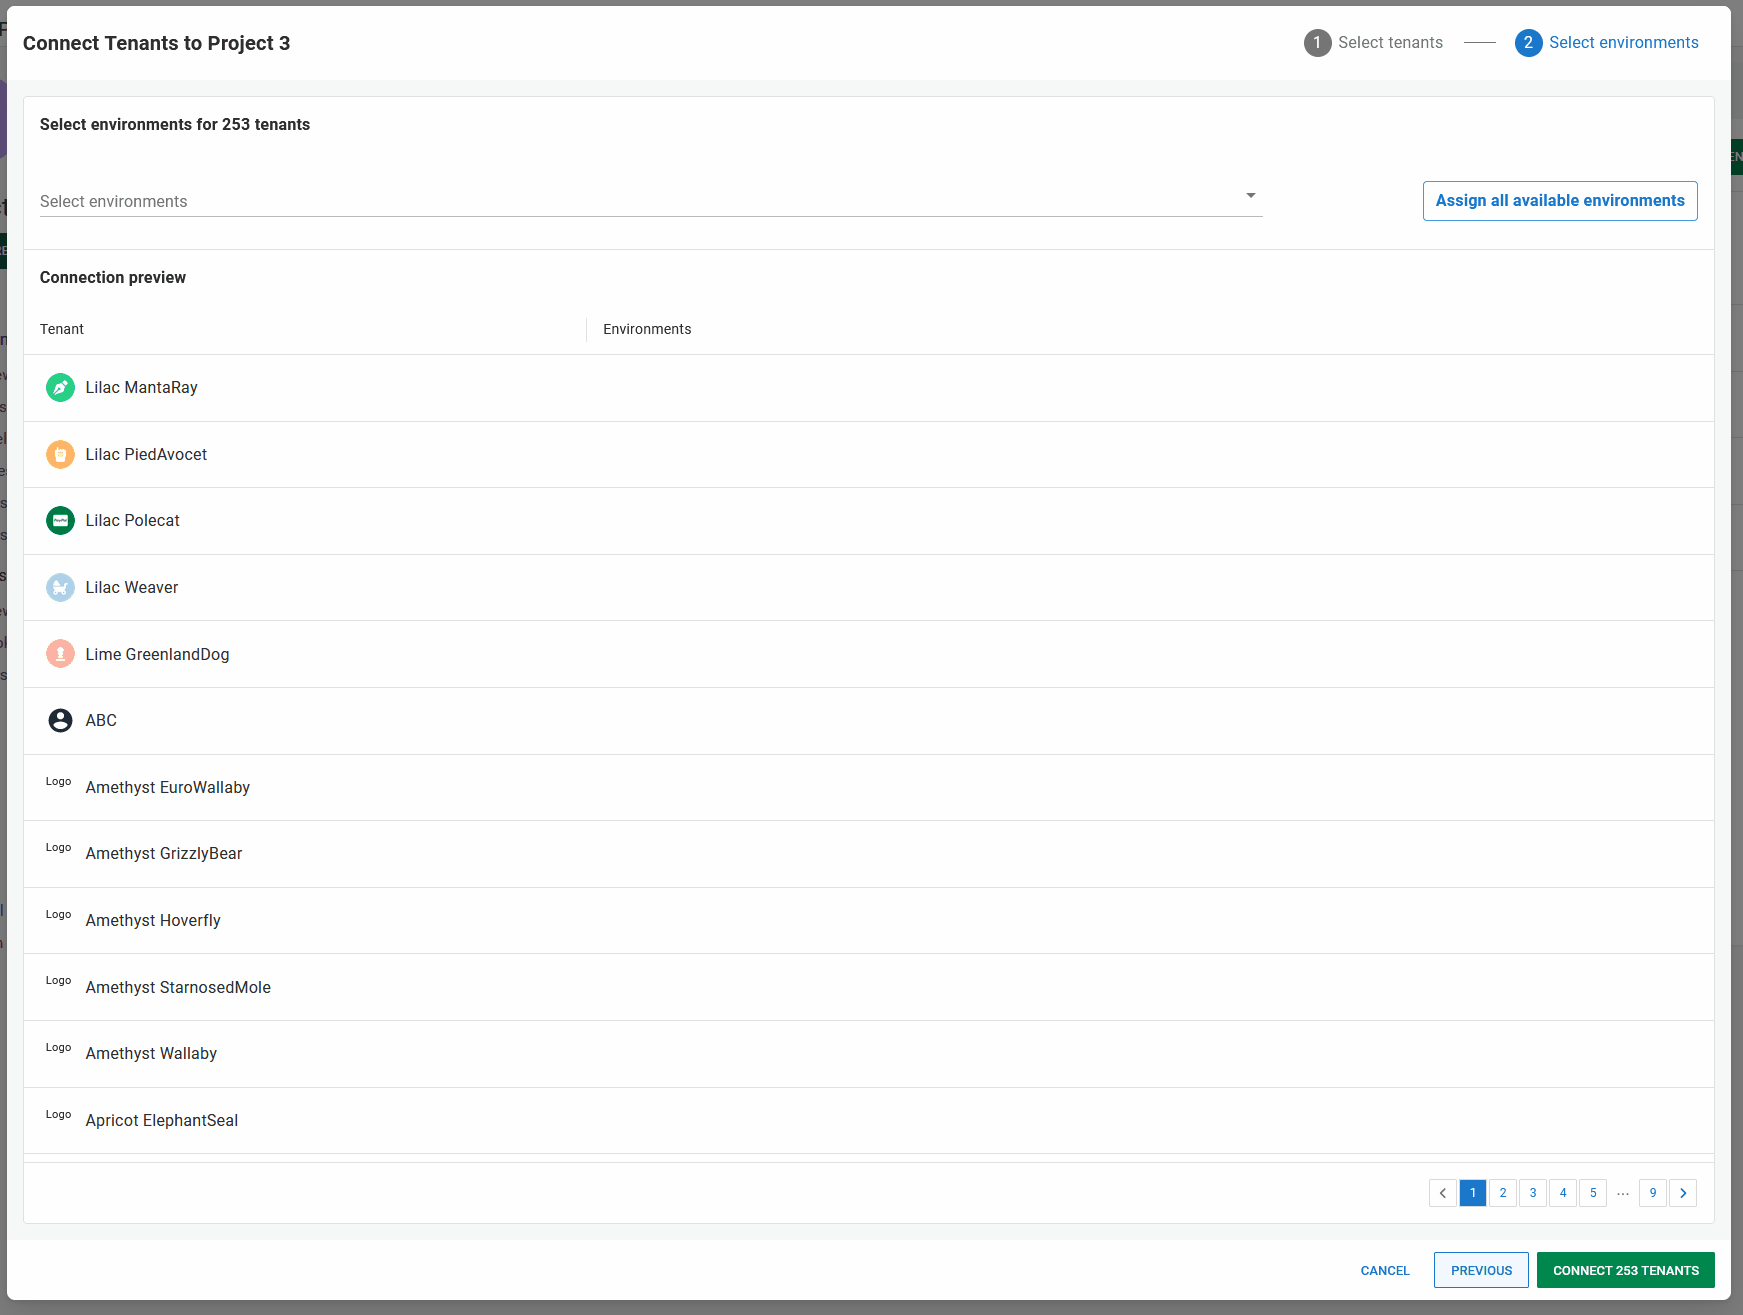Open page 9 of the tenant list
Image resolution: width=1743 pixels, height=1315 pixels.
tap(1653, 1192)
